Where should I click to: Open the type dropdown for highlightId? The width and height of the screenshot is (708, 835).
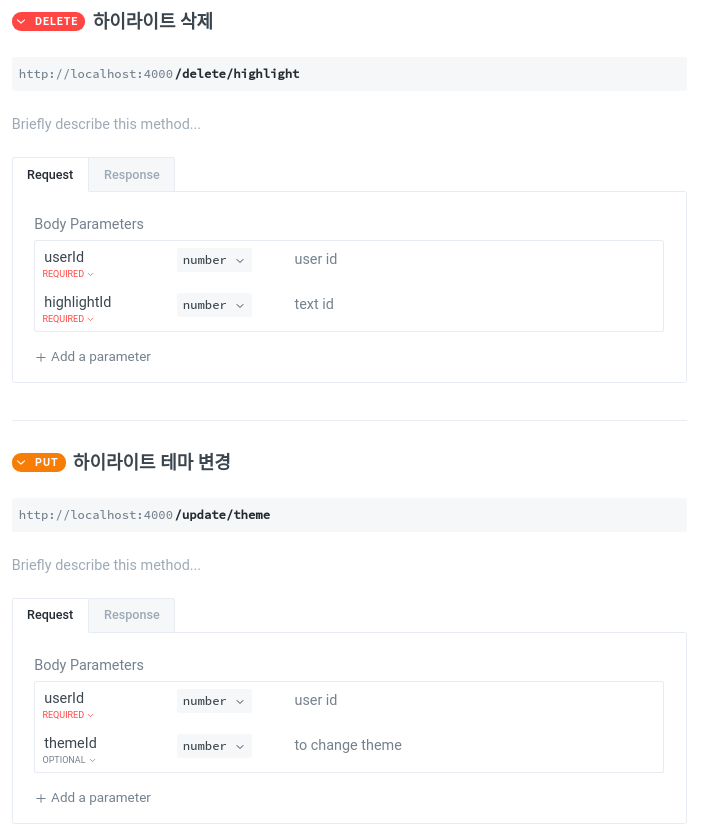(x=213, y=304)
